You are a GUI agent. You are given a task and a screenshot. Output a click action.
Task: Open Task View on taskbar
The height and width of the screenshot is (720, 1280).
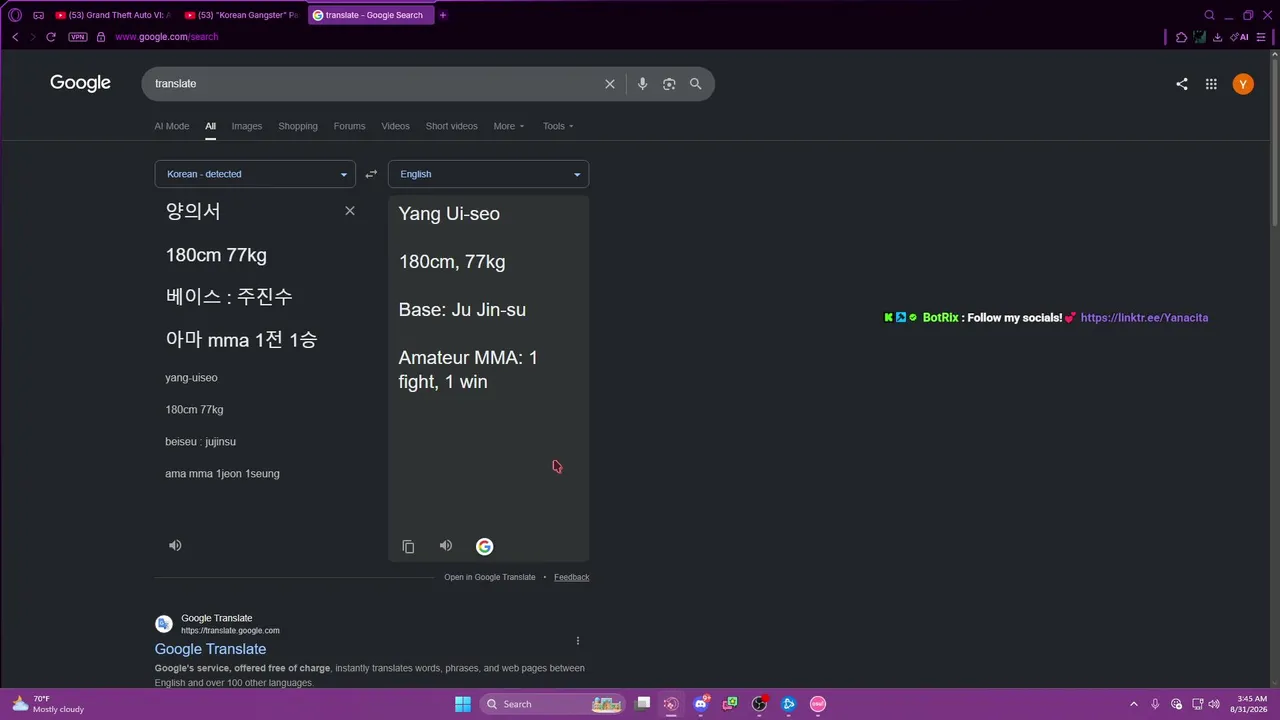(643, 704)
